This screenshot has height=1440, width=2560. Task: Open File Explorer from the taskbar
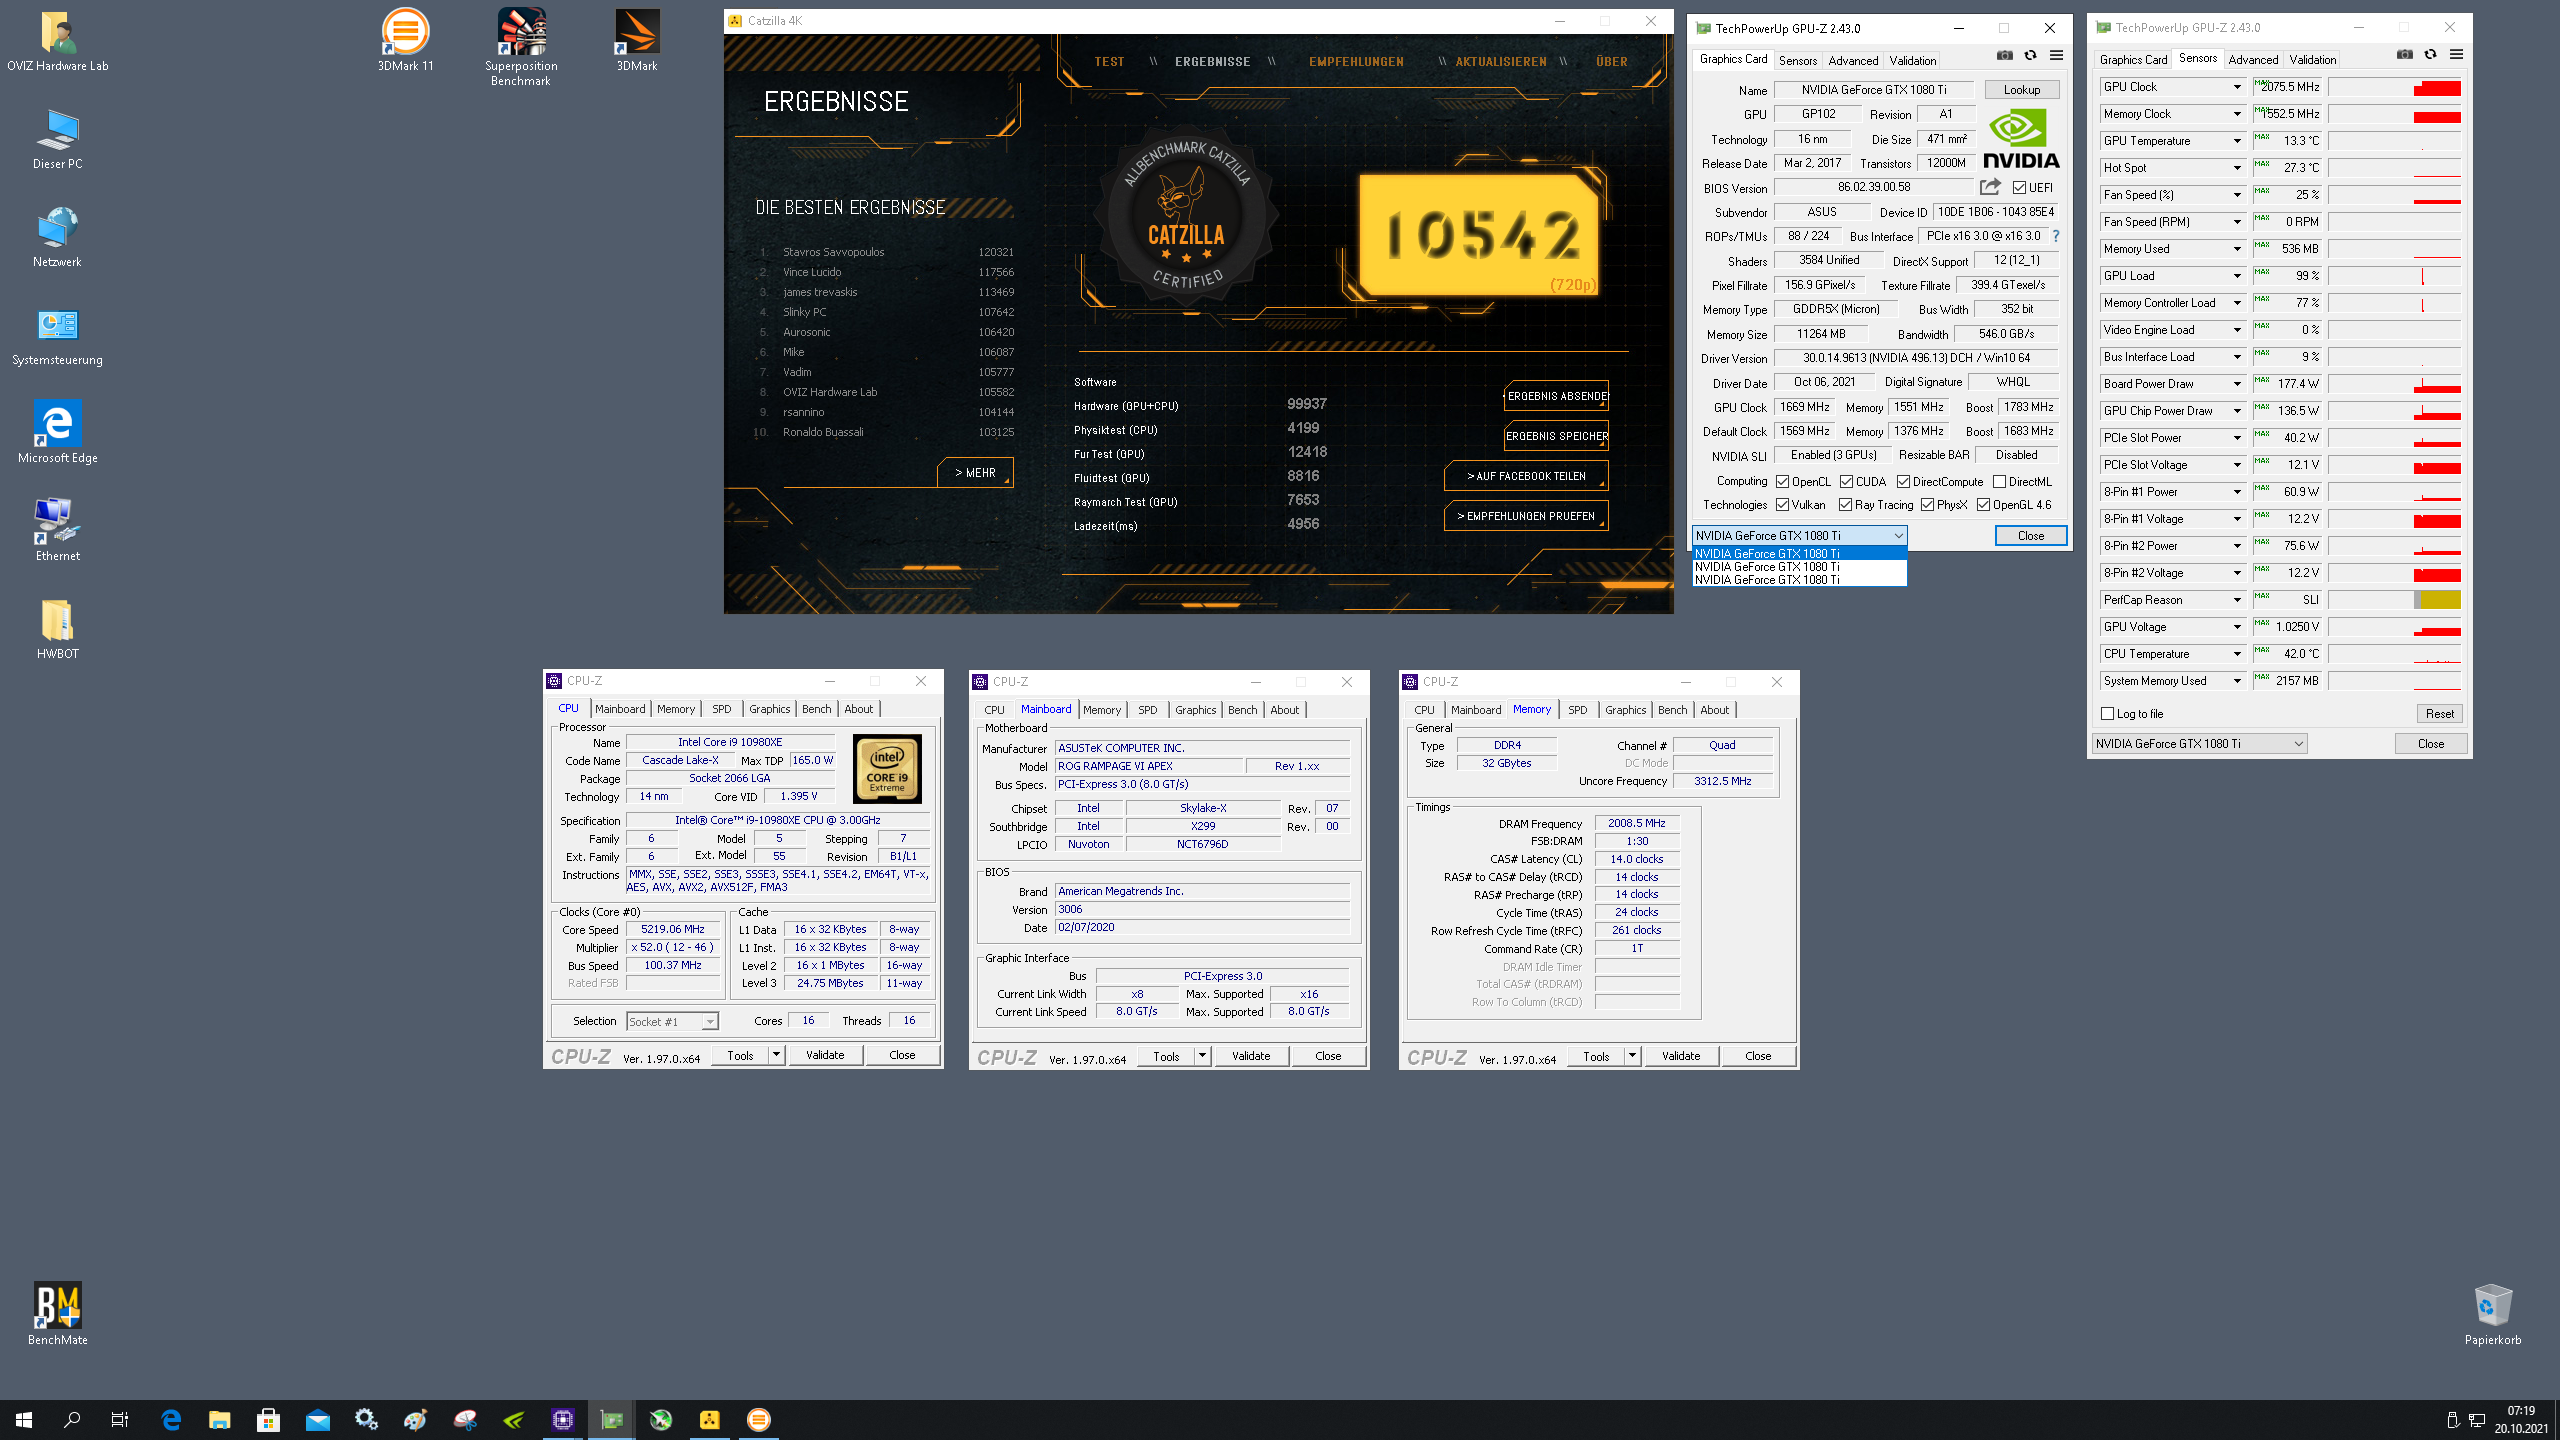(219, 1419)
